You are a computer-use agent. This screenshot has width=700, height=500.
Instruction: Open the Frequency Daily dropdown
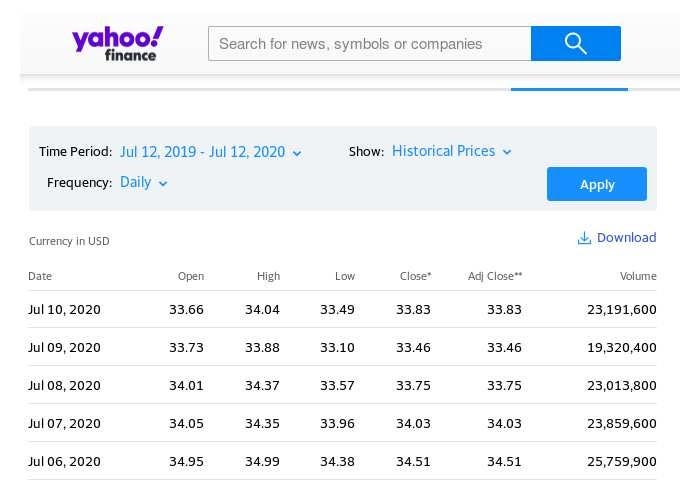143,182
